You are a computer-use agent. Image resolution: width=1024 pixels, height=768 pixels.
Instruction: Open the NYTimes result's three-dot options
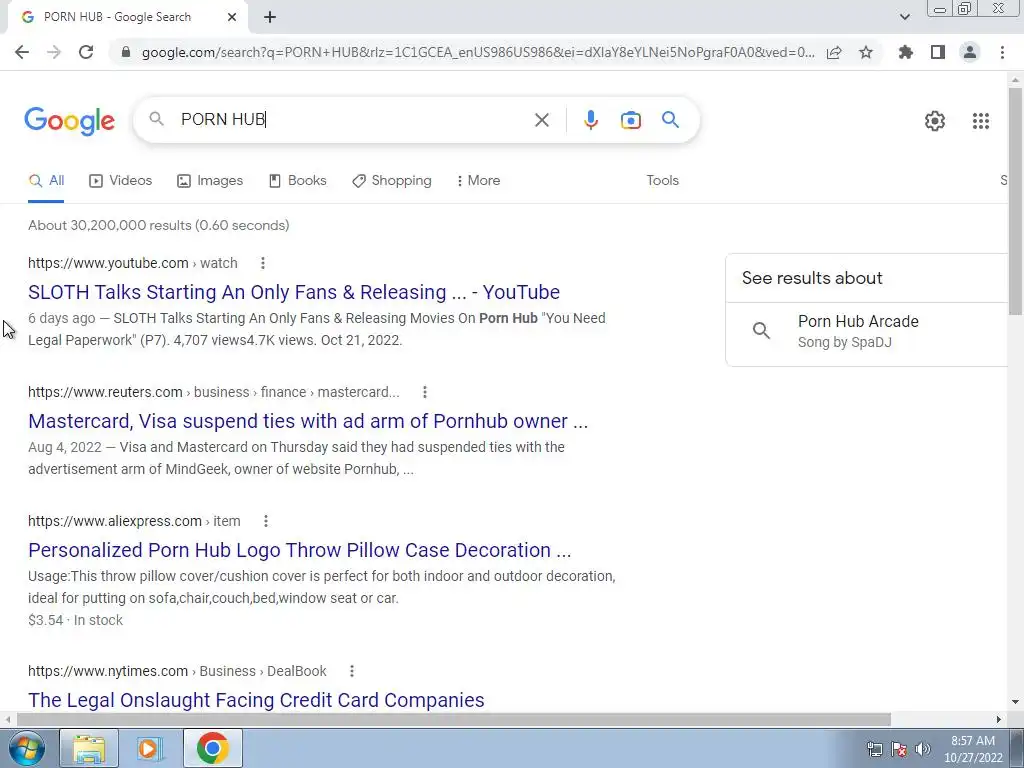pos(351,671)
